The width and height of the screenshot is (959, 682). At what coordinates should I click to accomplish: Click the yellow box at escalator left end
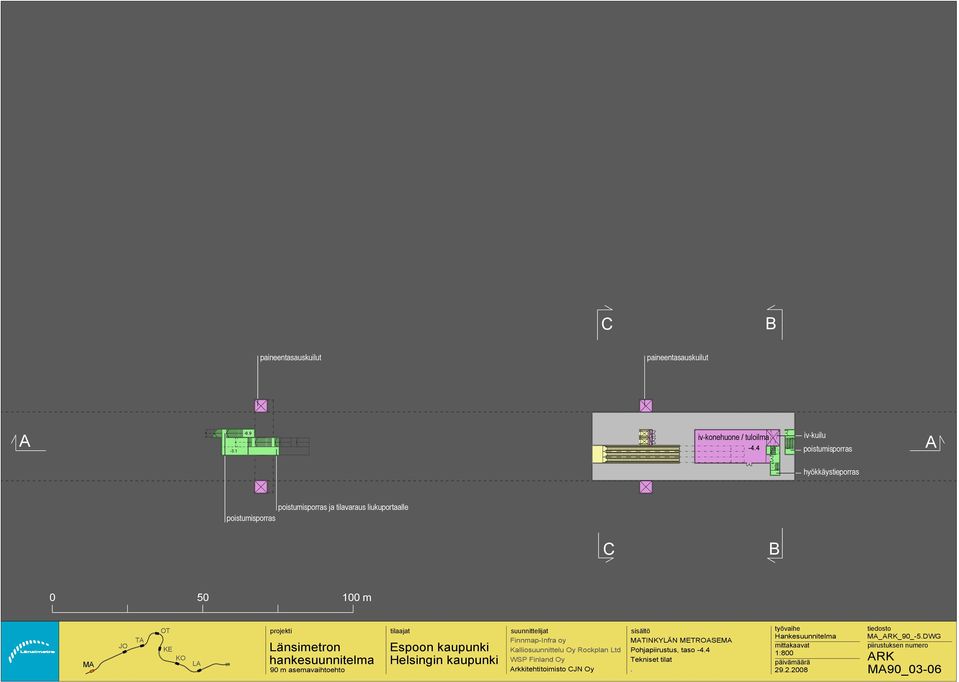coord(598,454)
